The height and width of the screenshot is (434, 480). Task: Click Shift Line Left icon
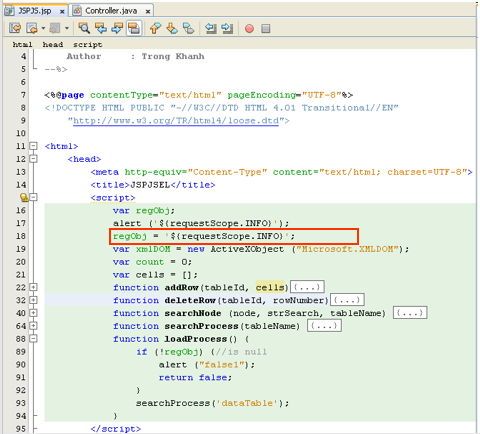click(211, 28)
